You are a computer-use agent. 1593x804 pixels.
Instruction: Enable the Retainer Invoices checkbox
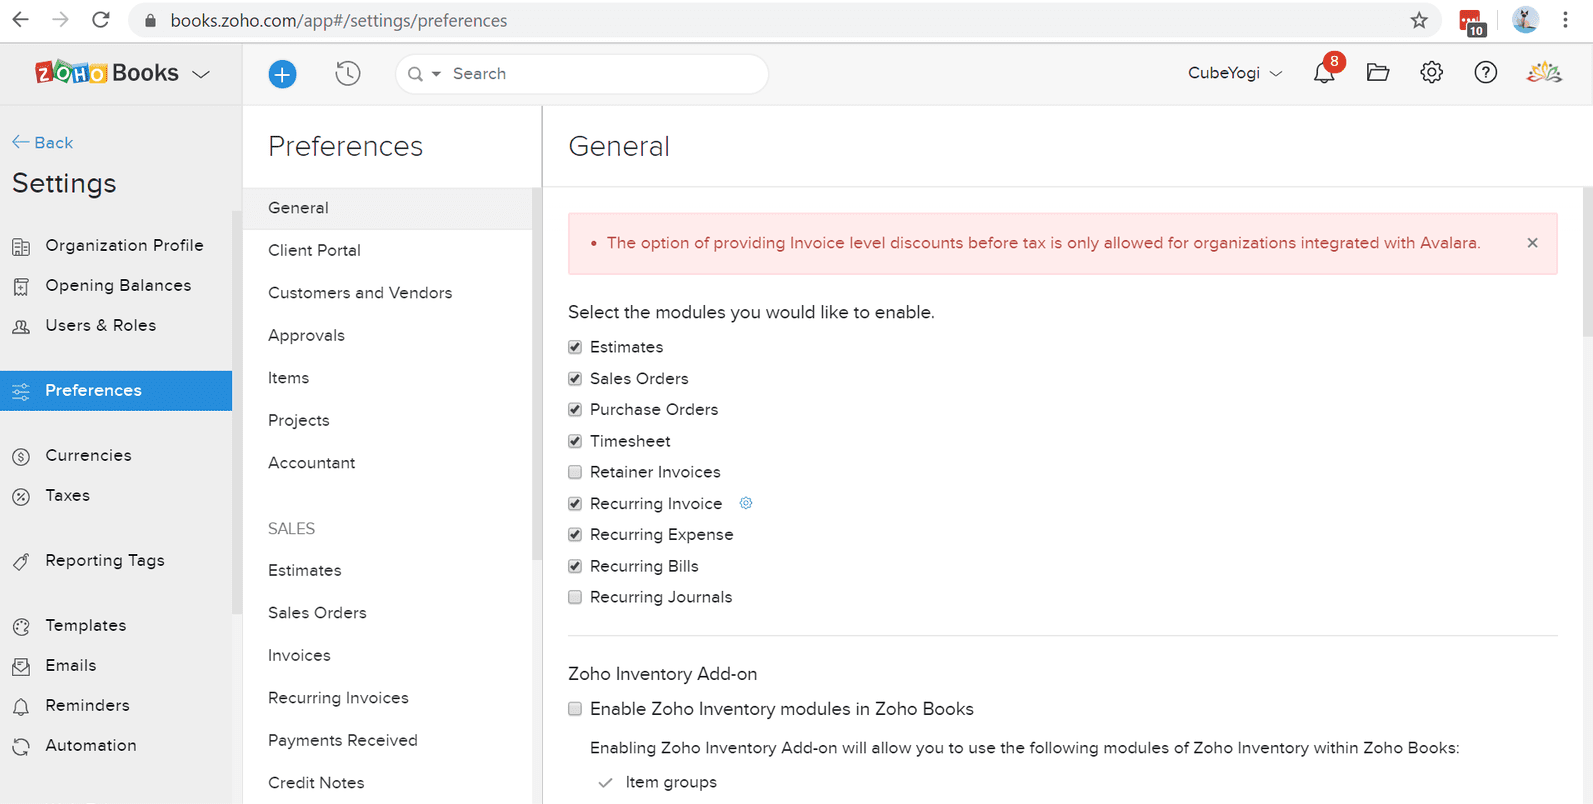pos(575,472)
